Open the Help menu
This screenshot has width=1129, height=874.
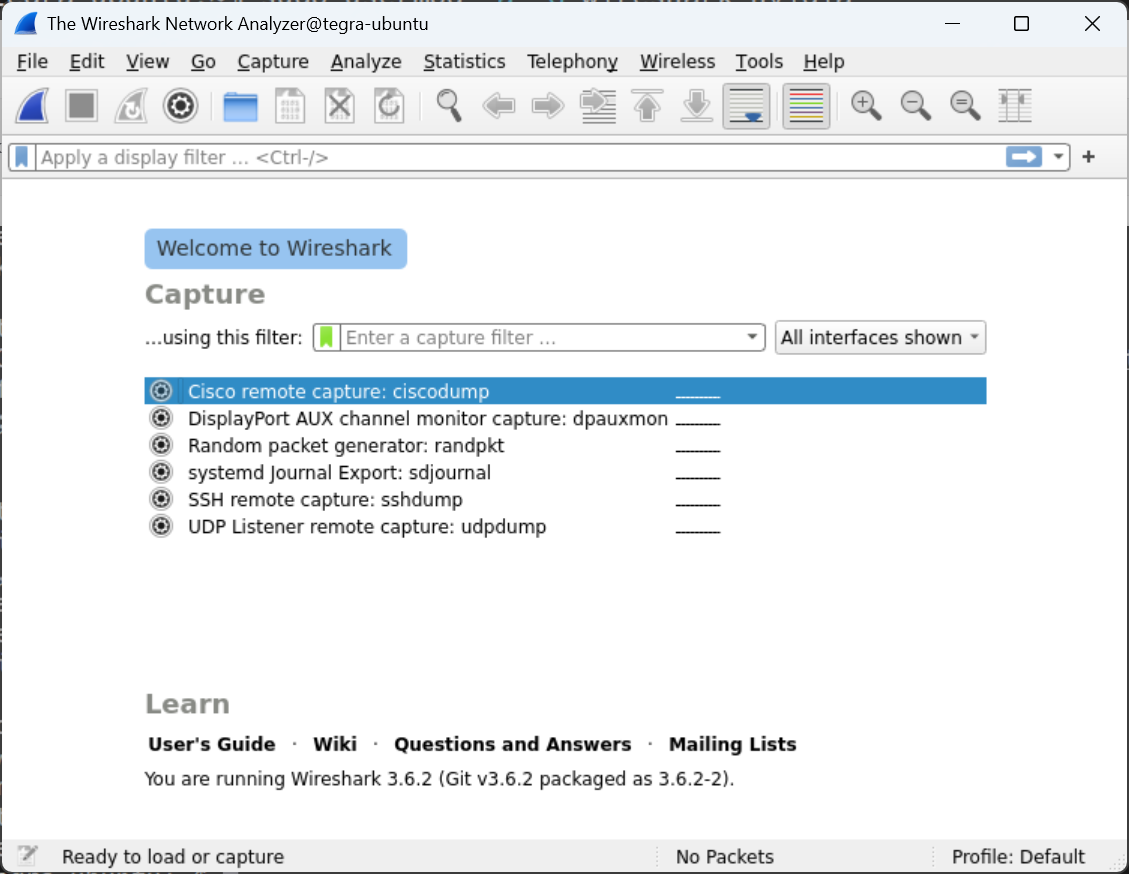click(824, 62)
